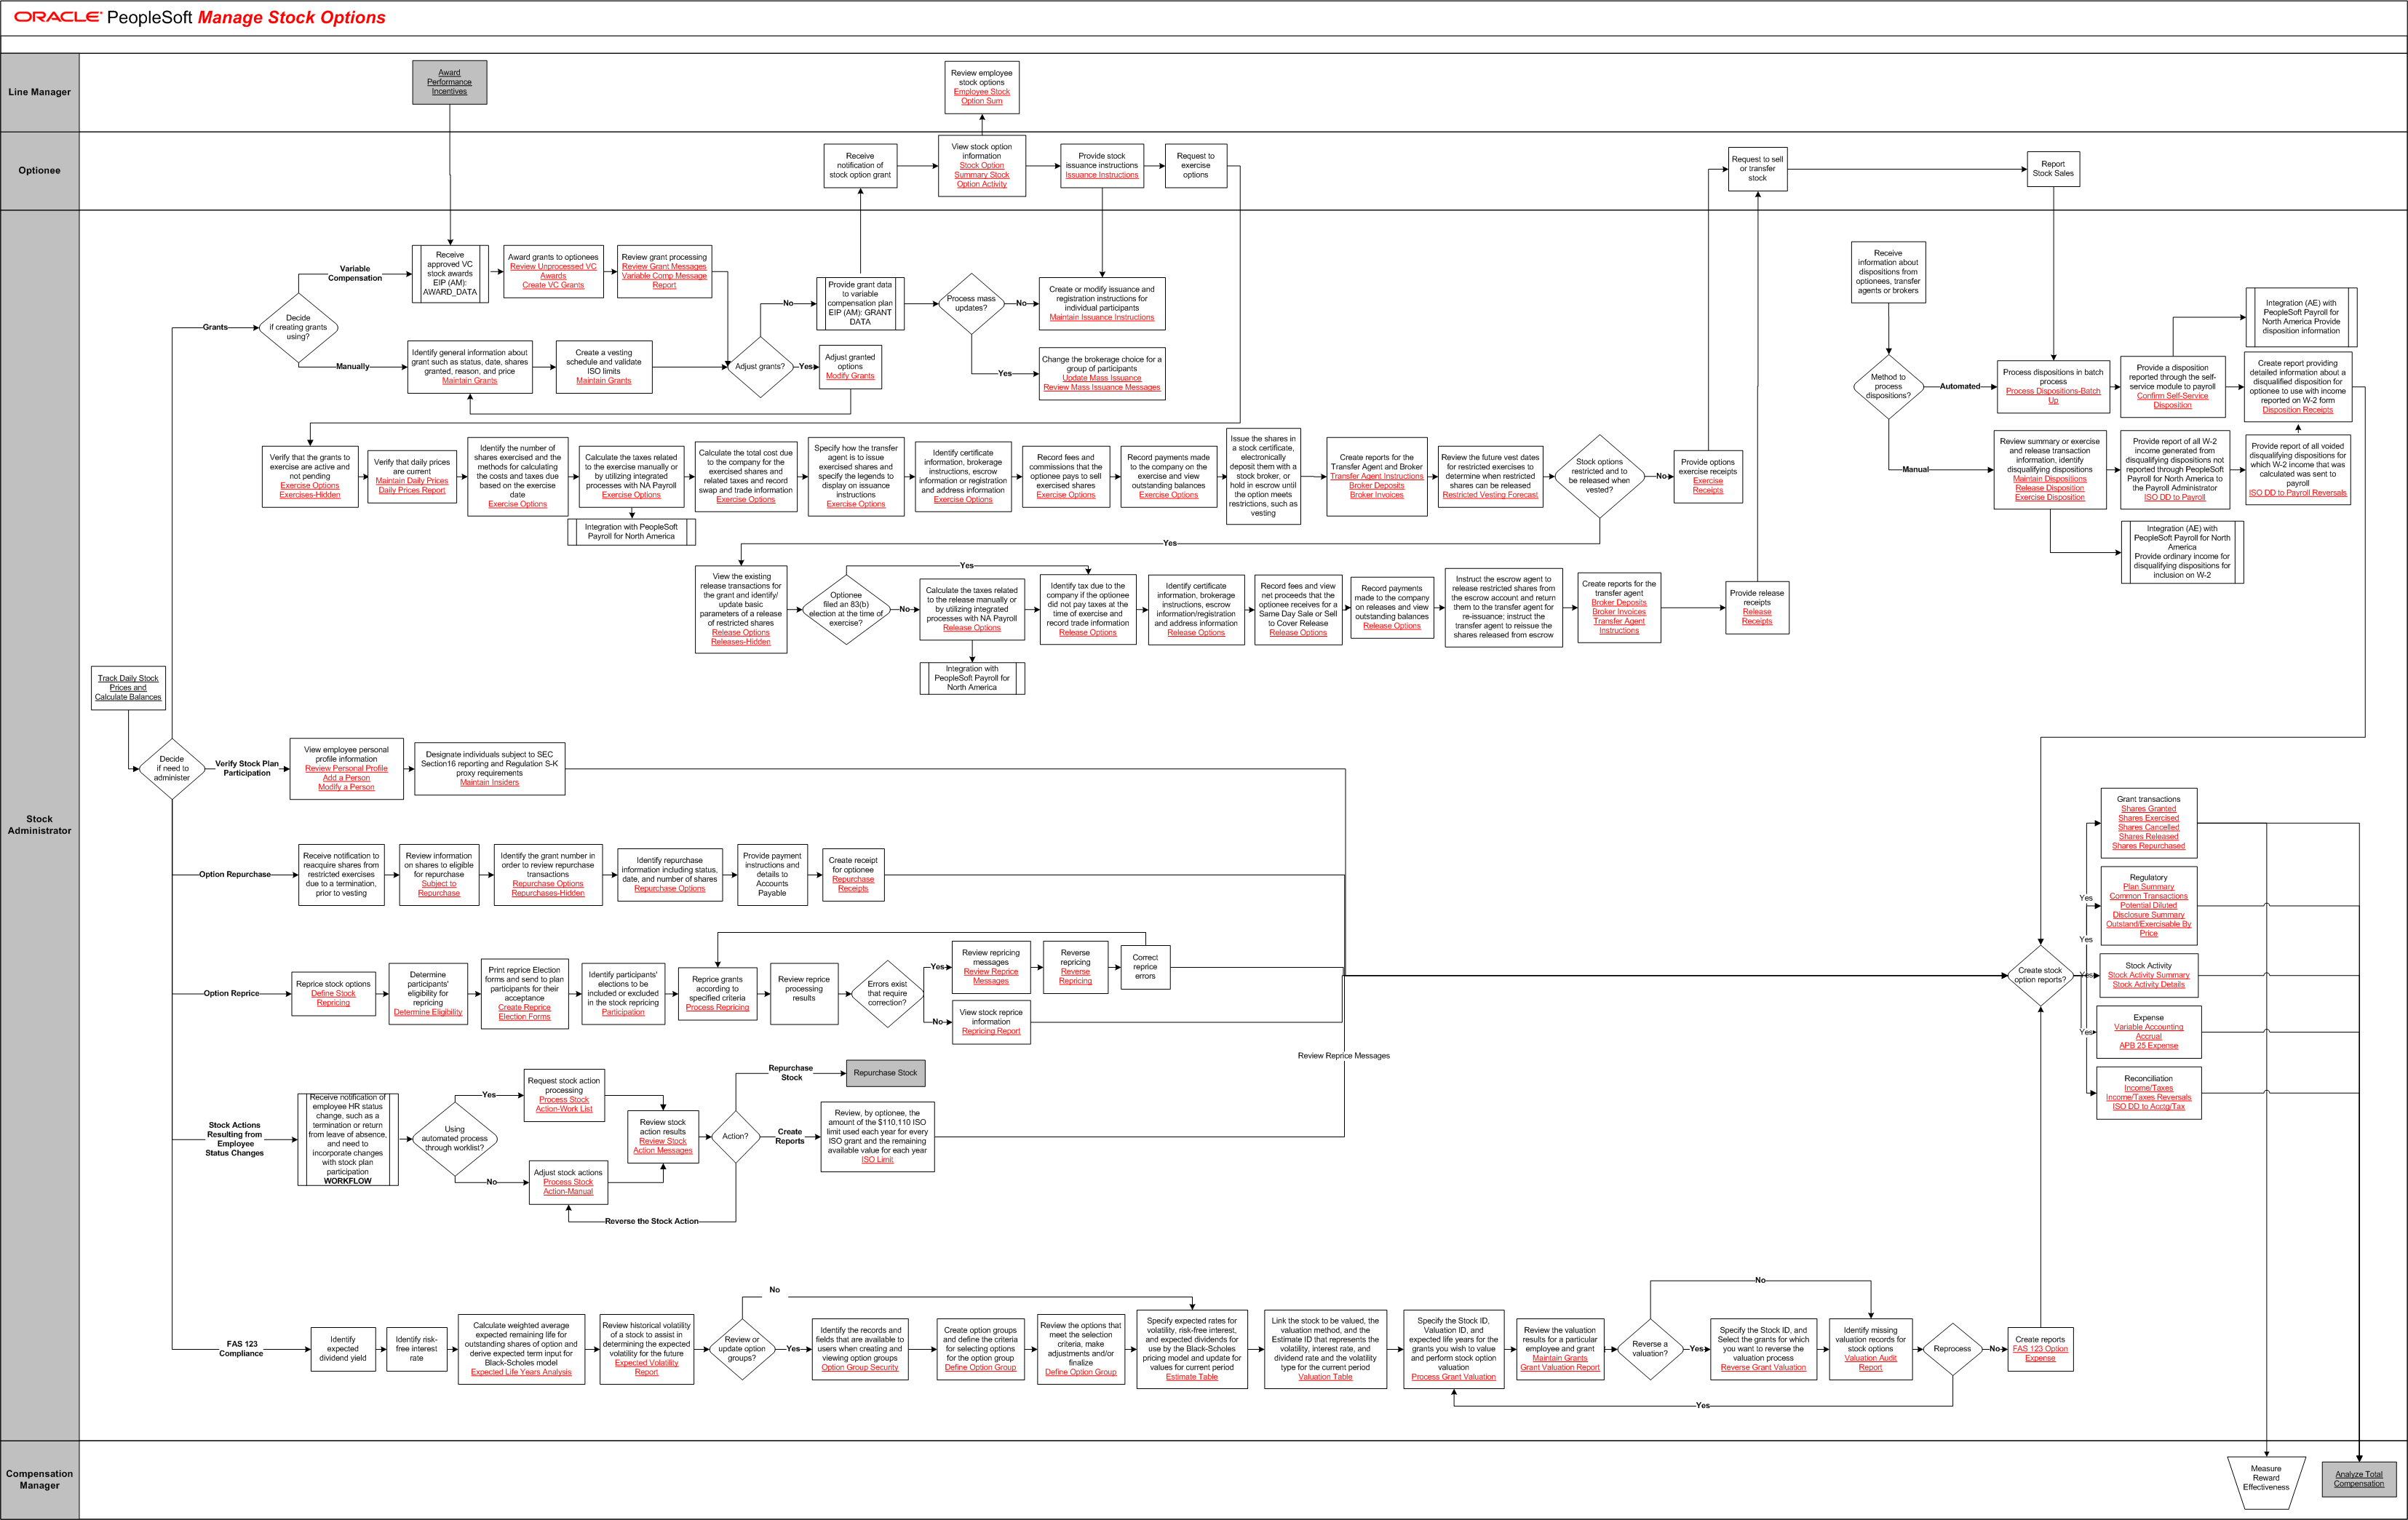Open the Daily Prices Report link
2408x1520 pixels.
(x=411, y=490)
